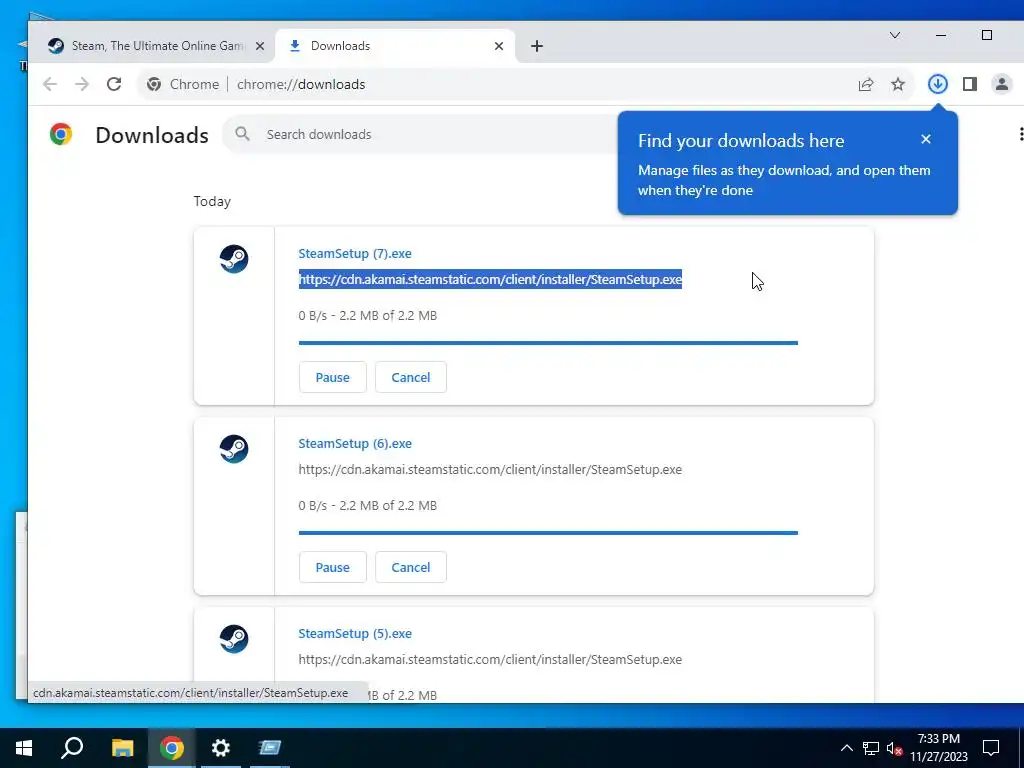The image size is (1024, 768).
Task: Open the profile avatar menu
Action: [x=1001, y=84]
